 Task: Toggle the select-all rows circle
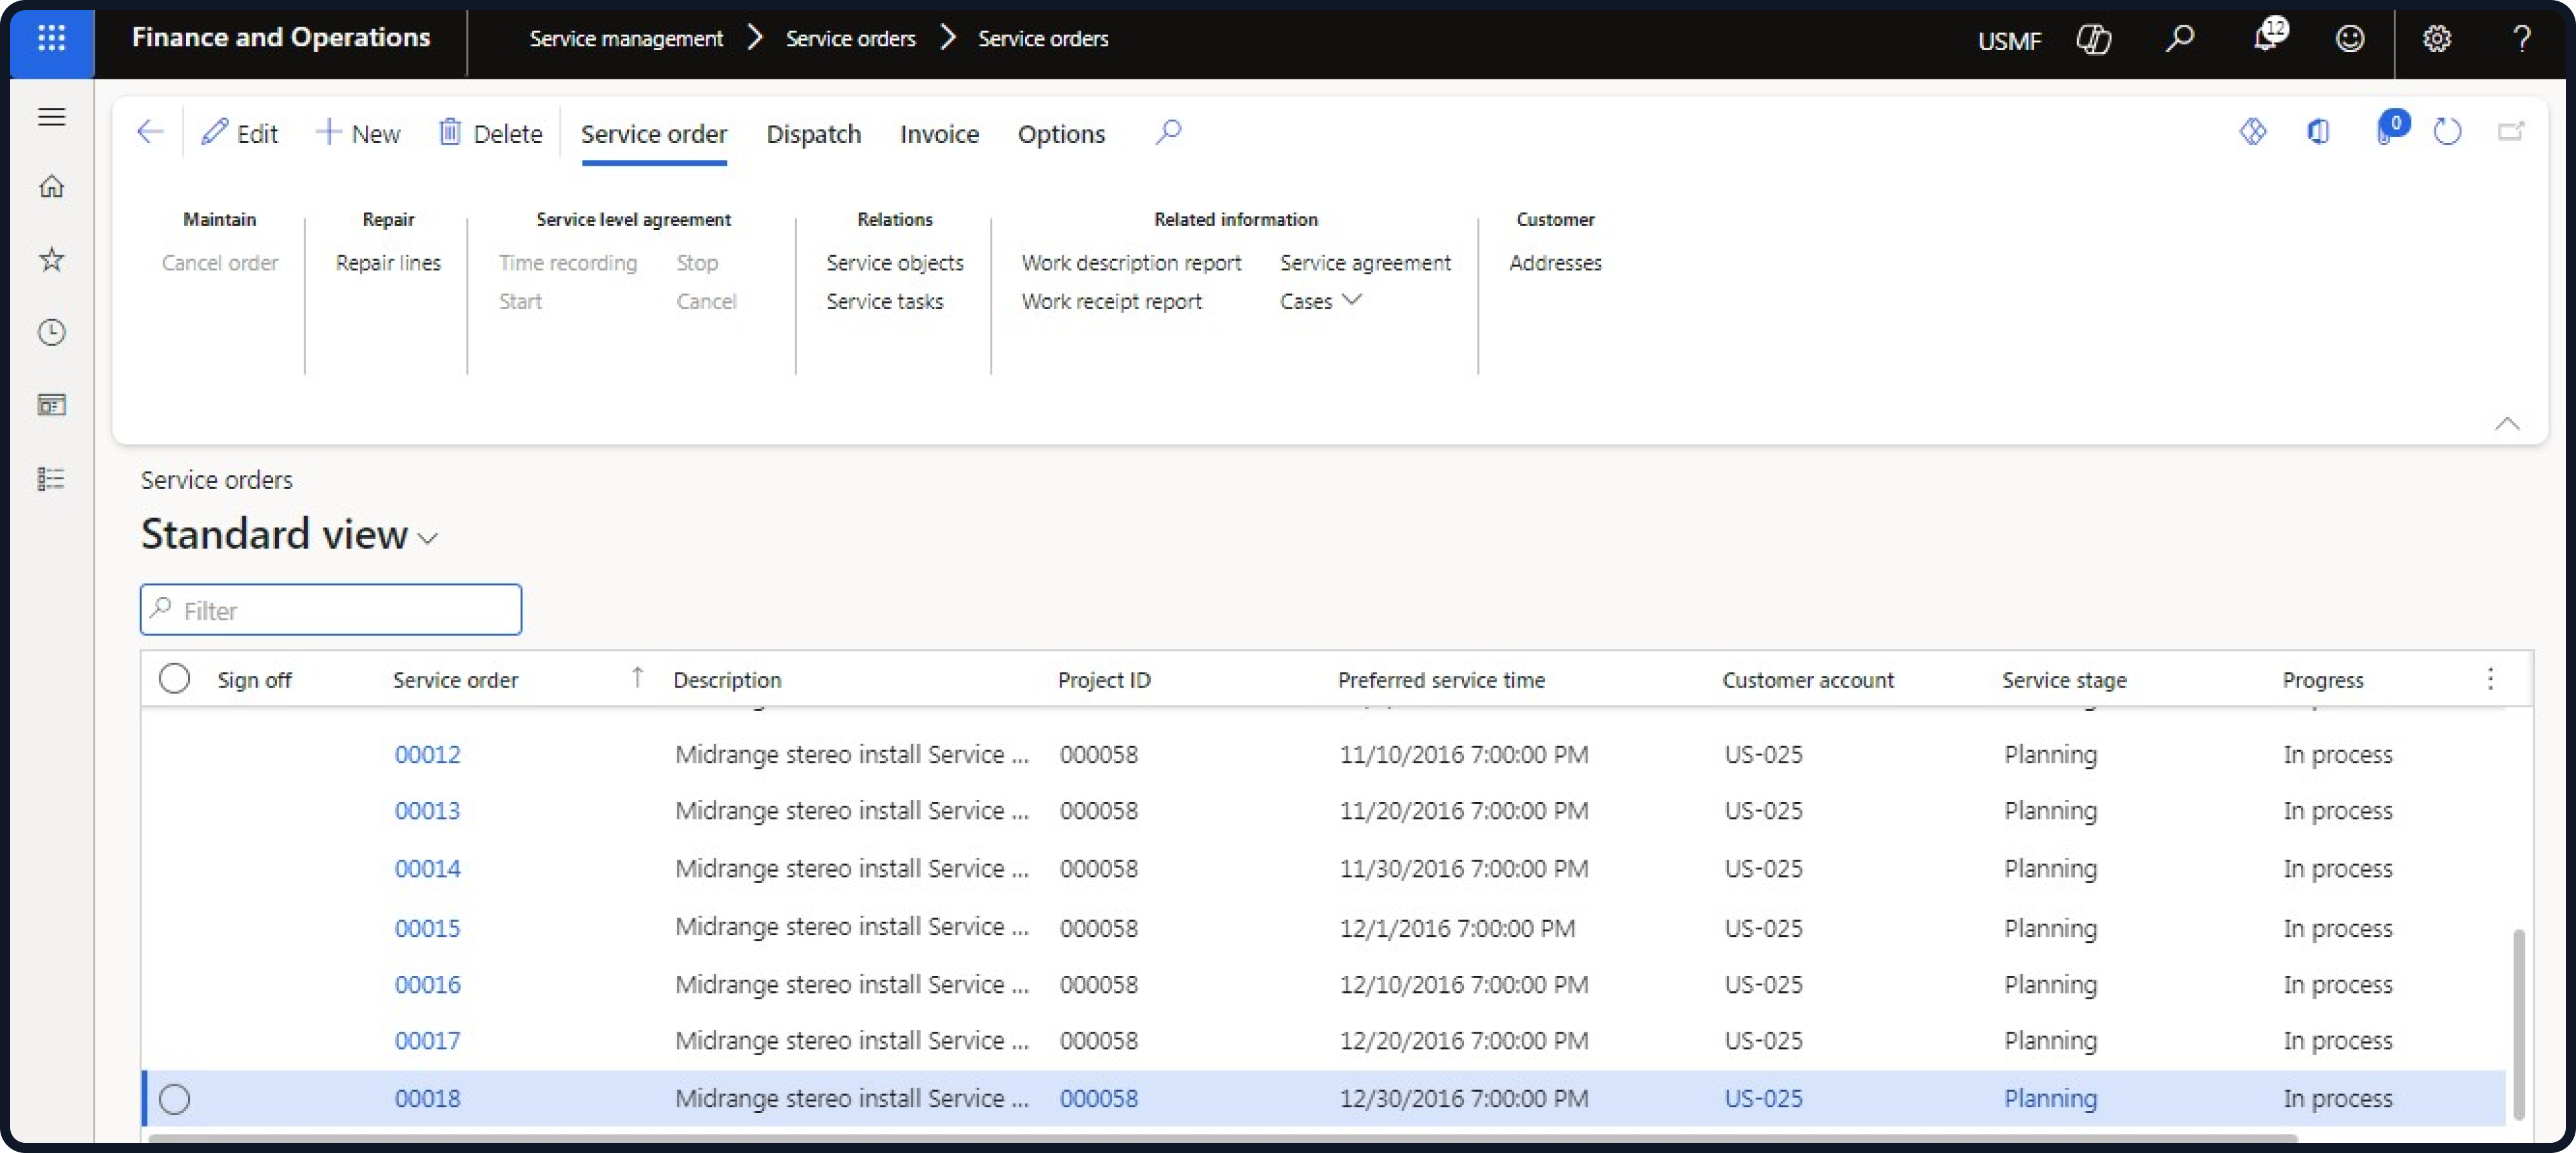[174, 678]
